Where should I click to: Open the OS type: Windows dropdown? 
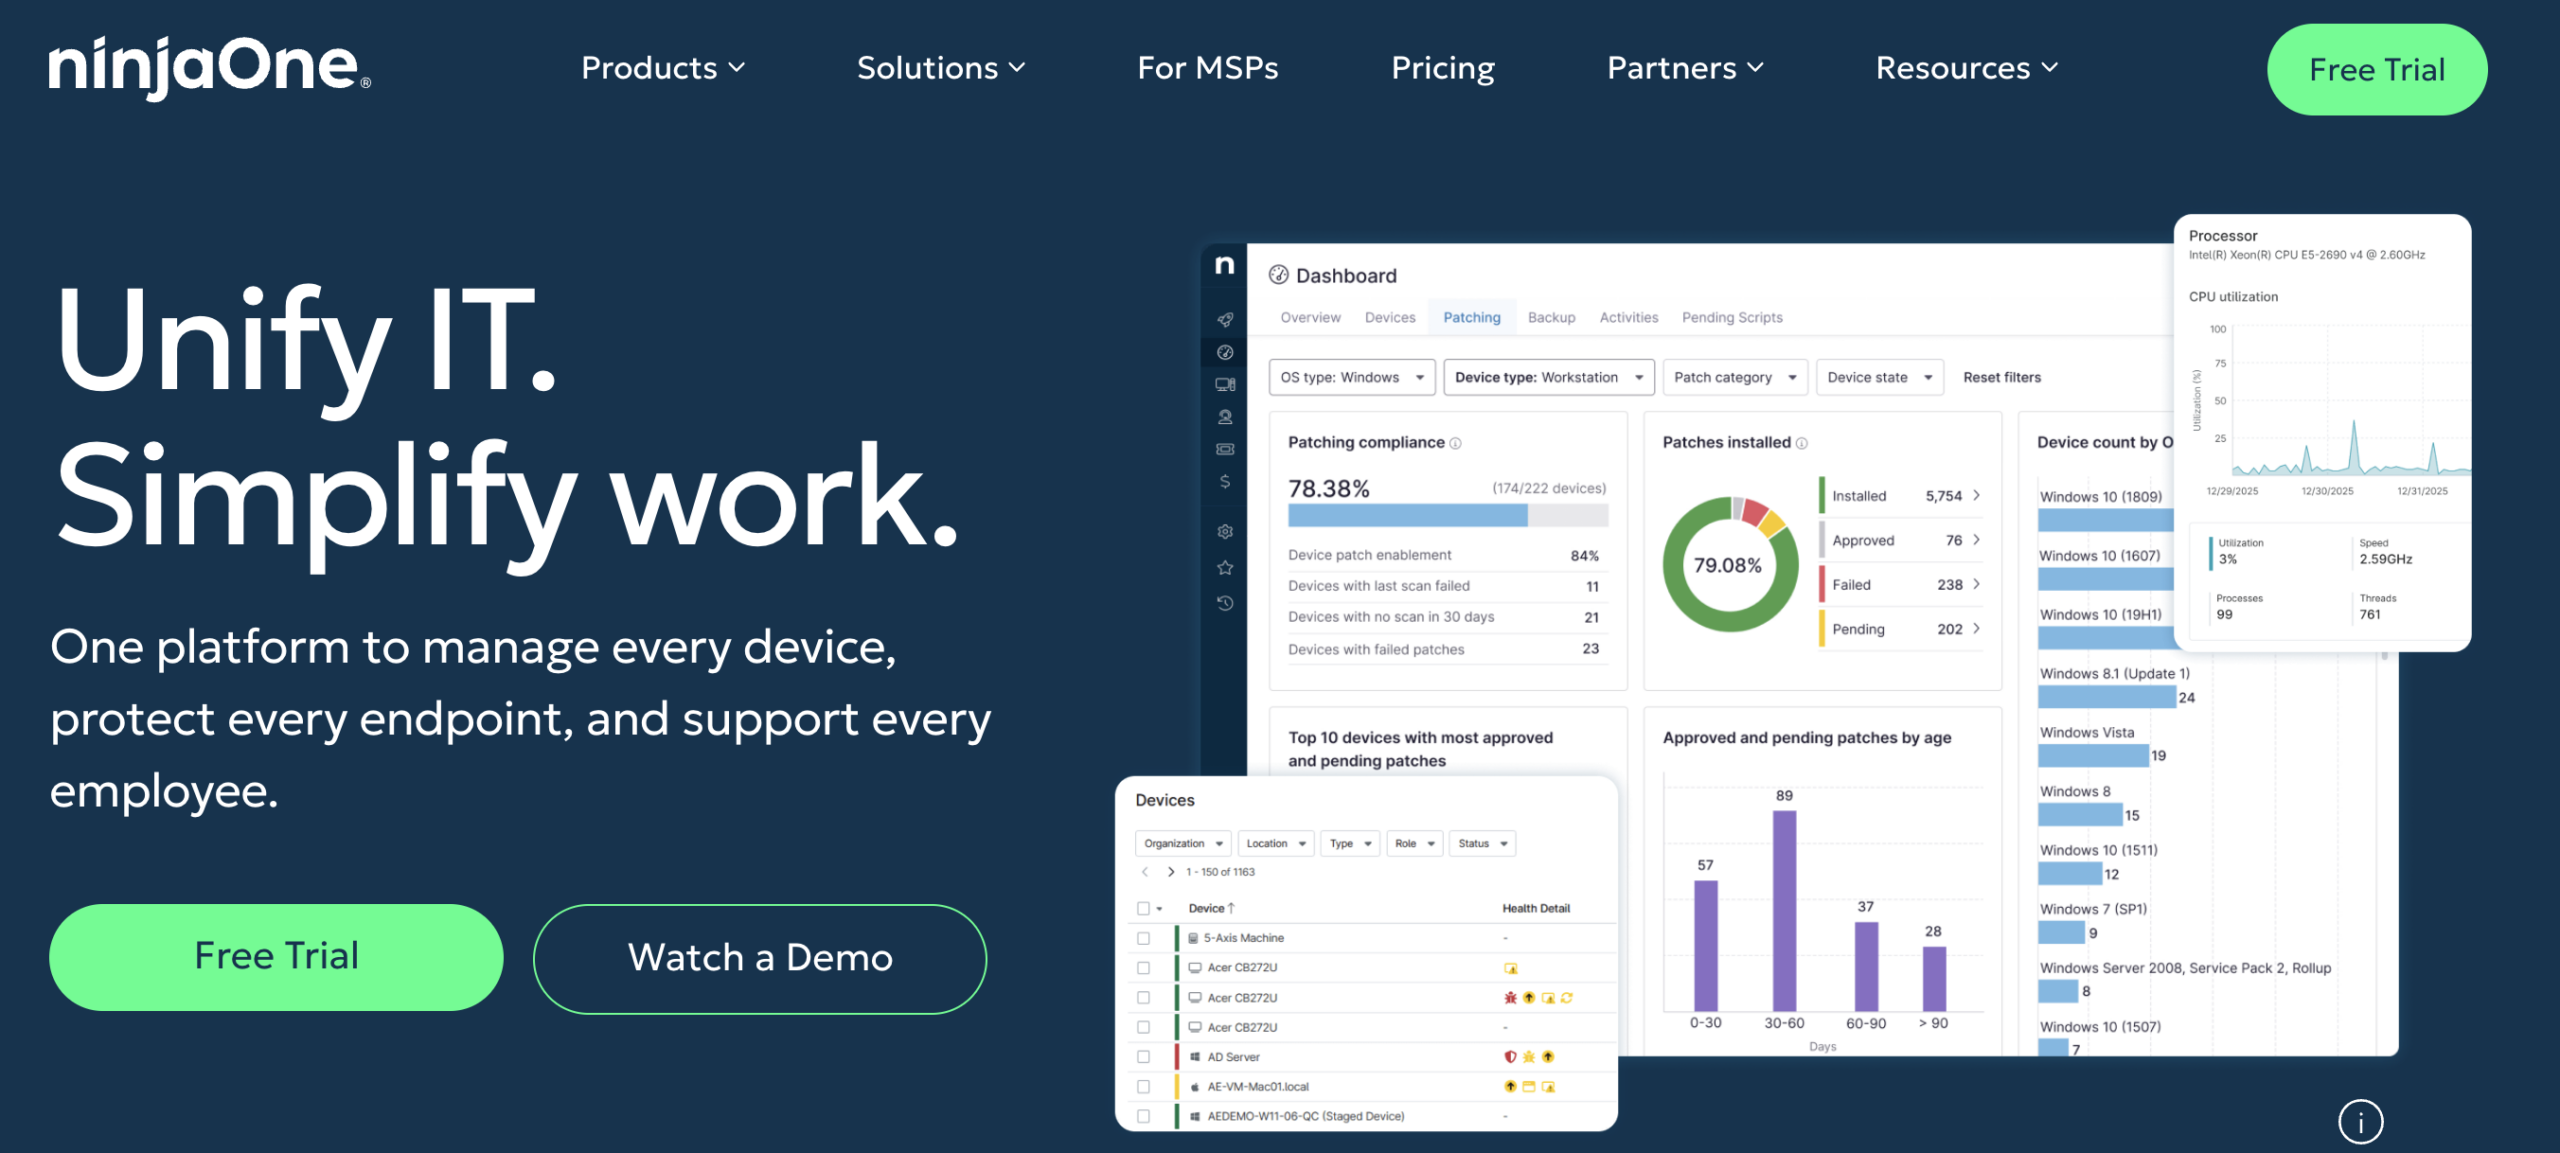1352,377
